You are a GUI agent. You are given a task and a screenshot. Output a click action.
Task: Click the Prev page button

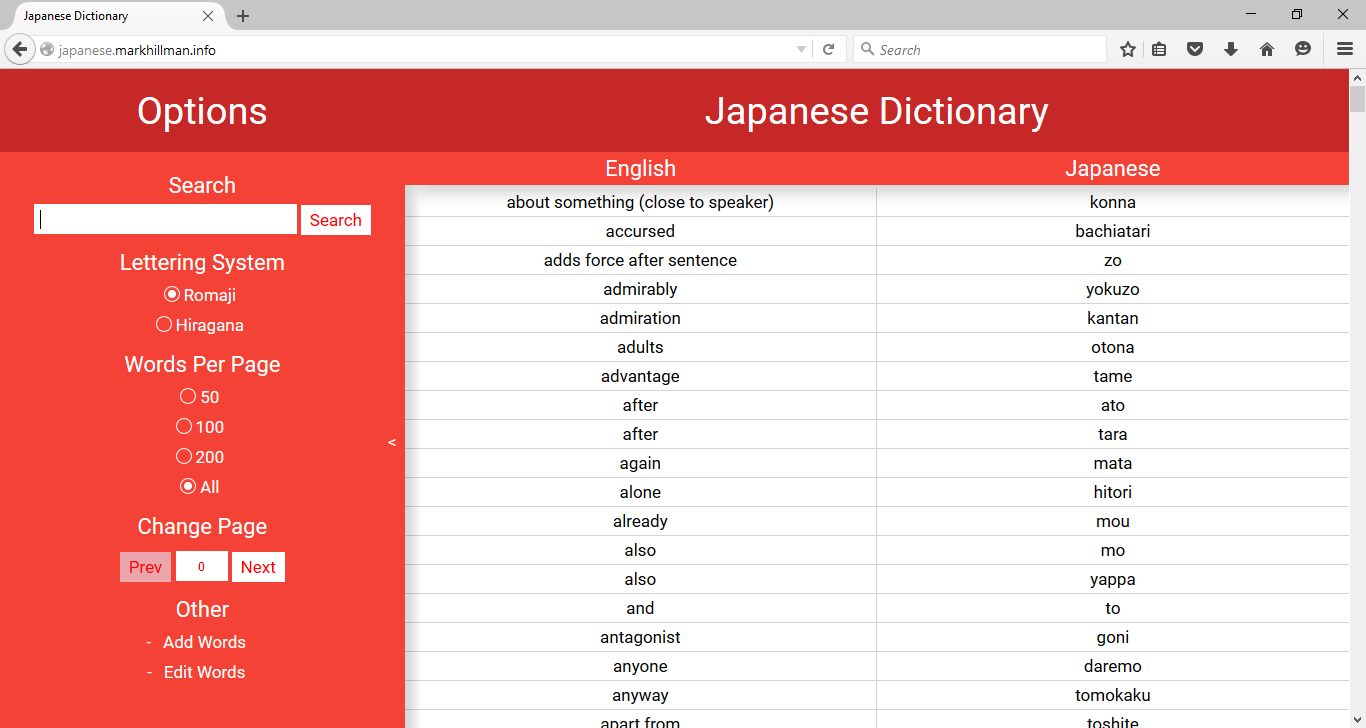tap(145, 567)
